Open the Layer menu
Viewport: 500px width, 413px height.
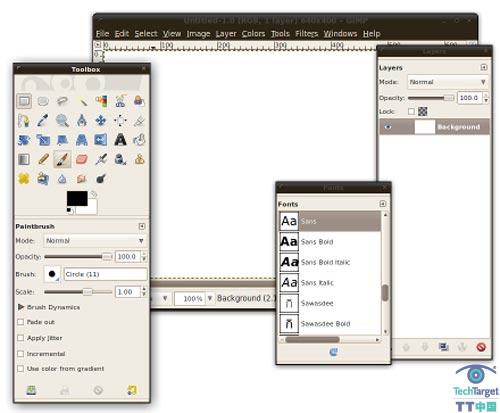coord(226,34)
